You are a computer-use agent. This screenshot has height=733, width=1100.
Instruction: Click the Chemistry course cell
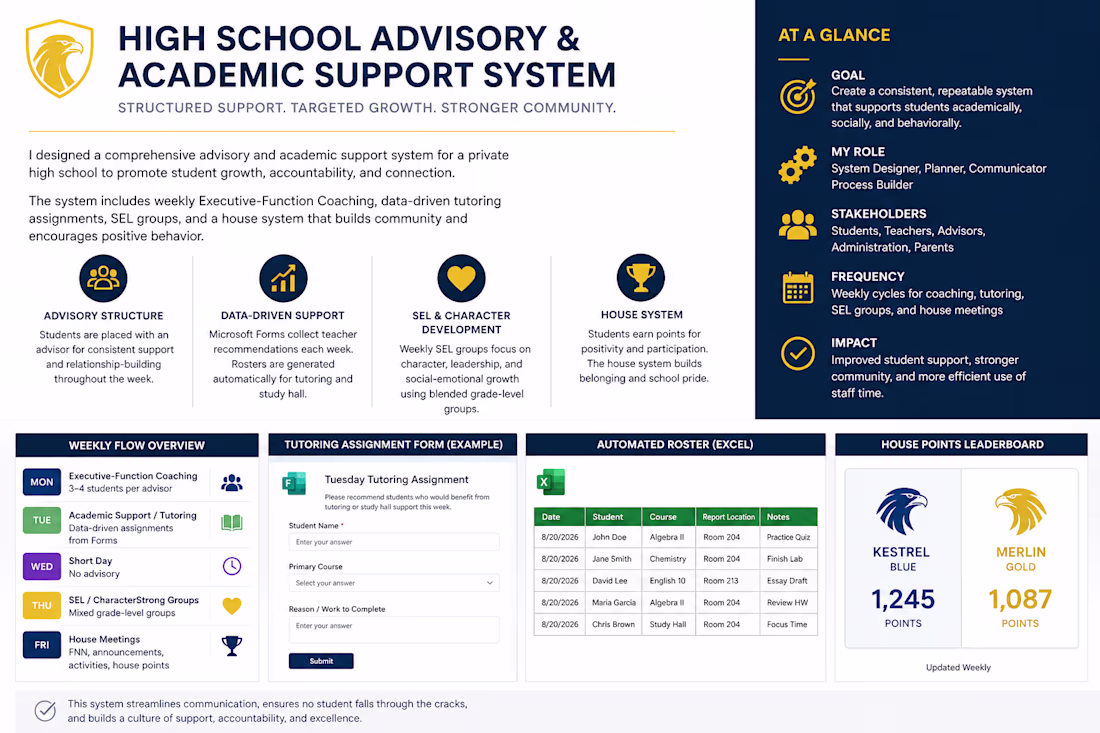[x=669, y=559]
